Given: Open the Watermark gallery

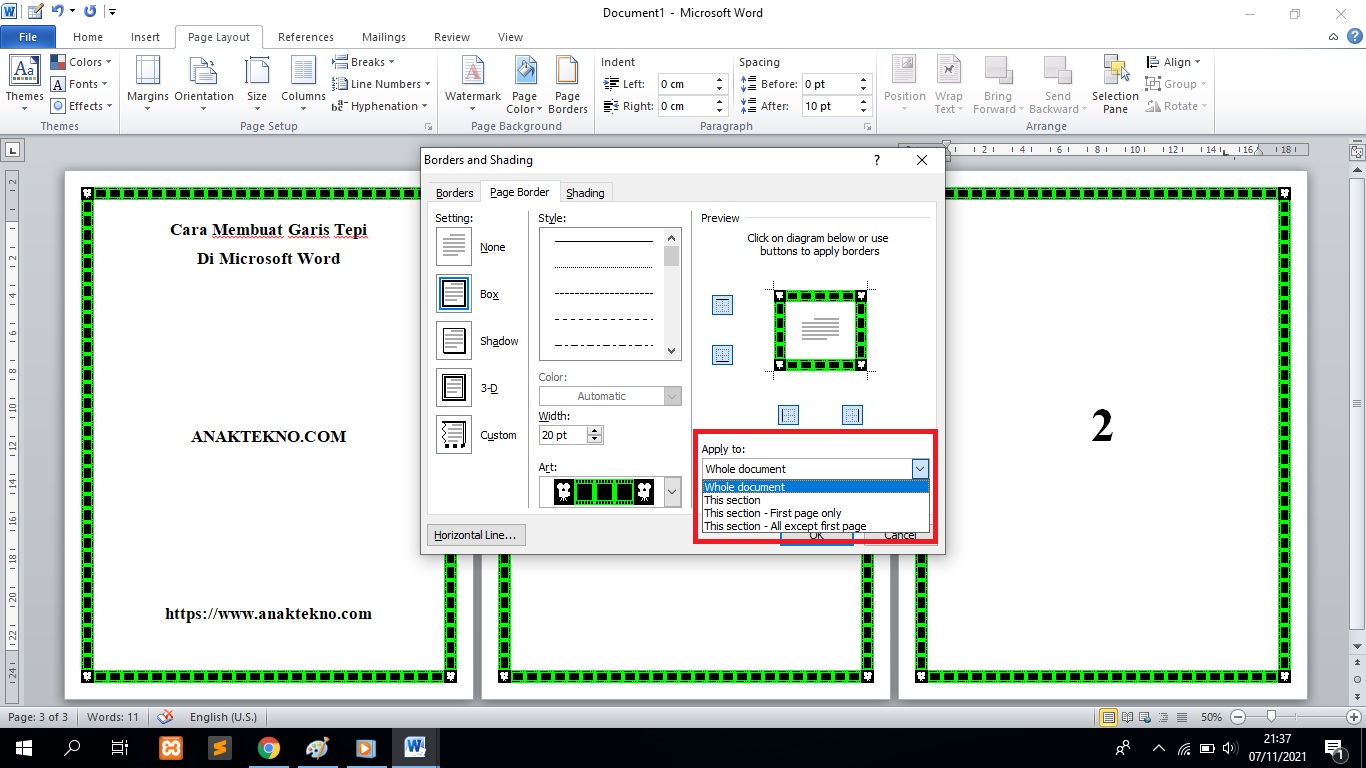Looking at the screenshot, I should [473, 84].
